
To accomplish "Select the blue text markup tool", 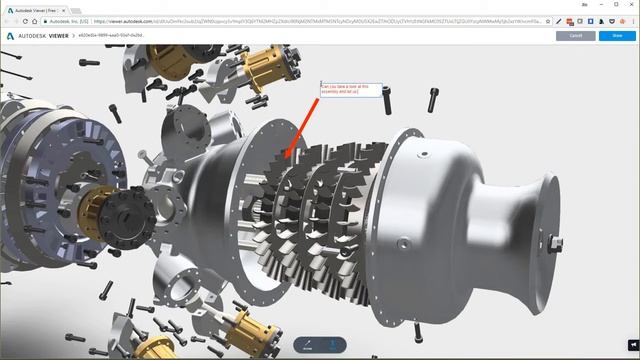I will tap(333, 344).
